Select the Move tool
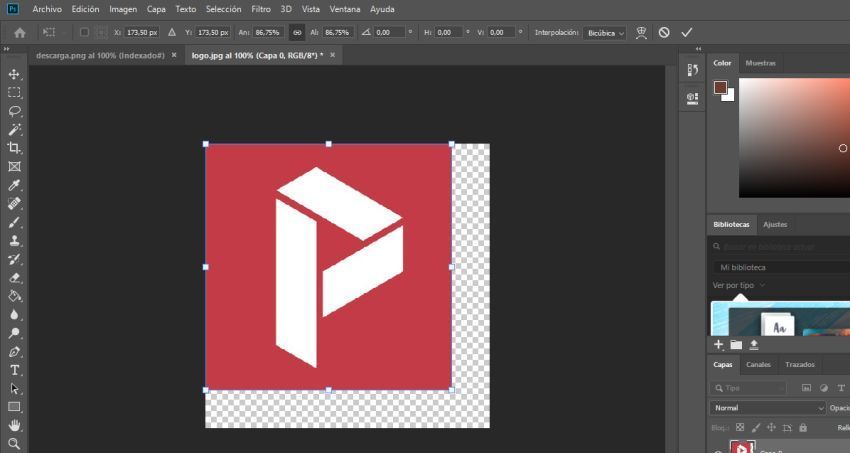The width and height of the screenshot is (850, 453). click(14, 74)
